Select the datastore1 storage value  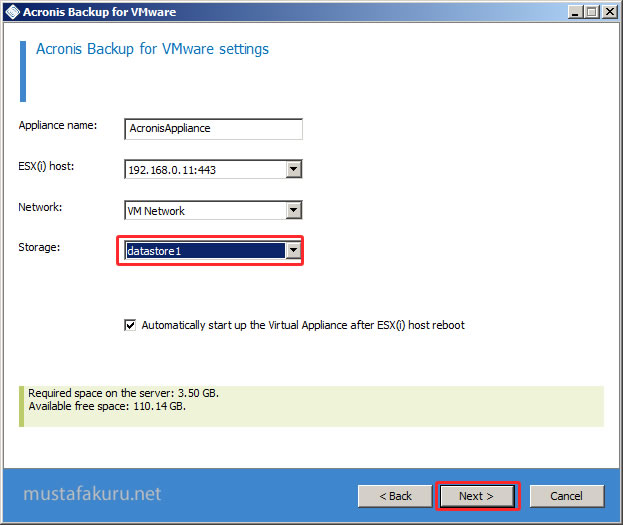point(205,251)
